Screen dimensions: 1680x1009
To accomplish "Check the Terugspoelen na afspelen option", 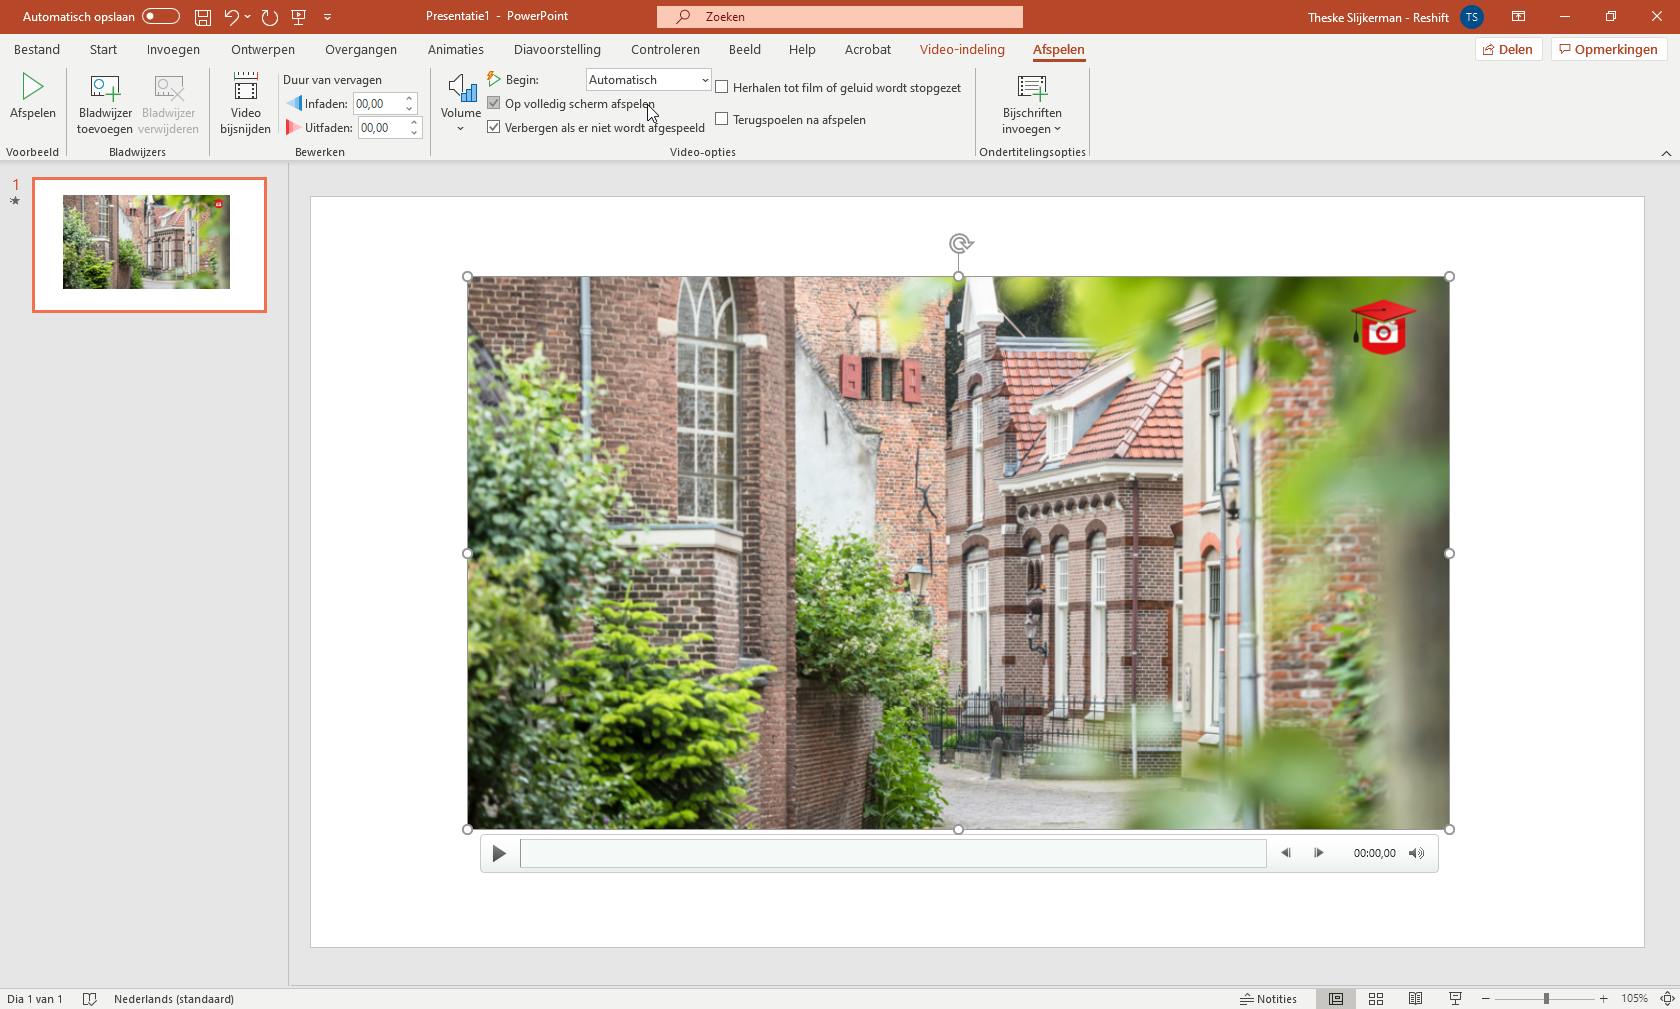I will 722,120.
